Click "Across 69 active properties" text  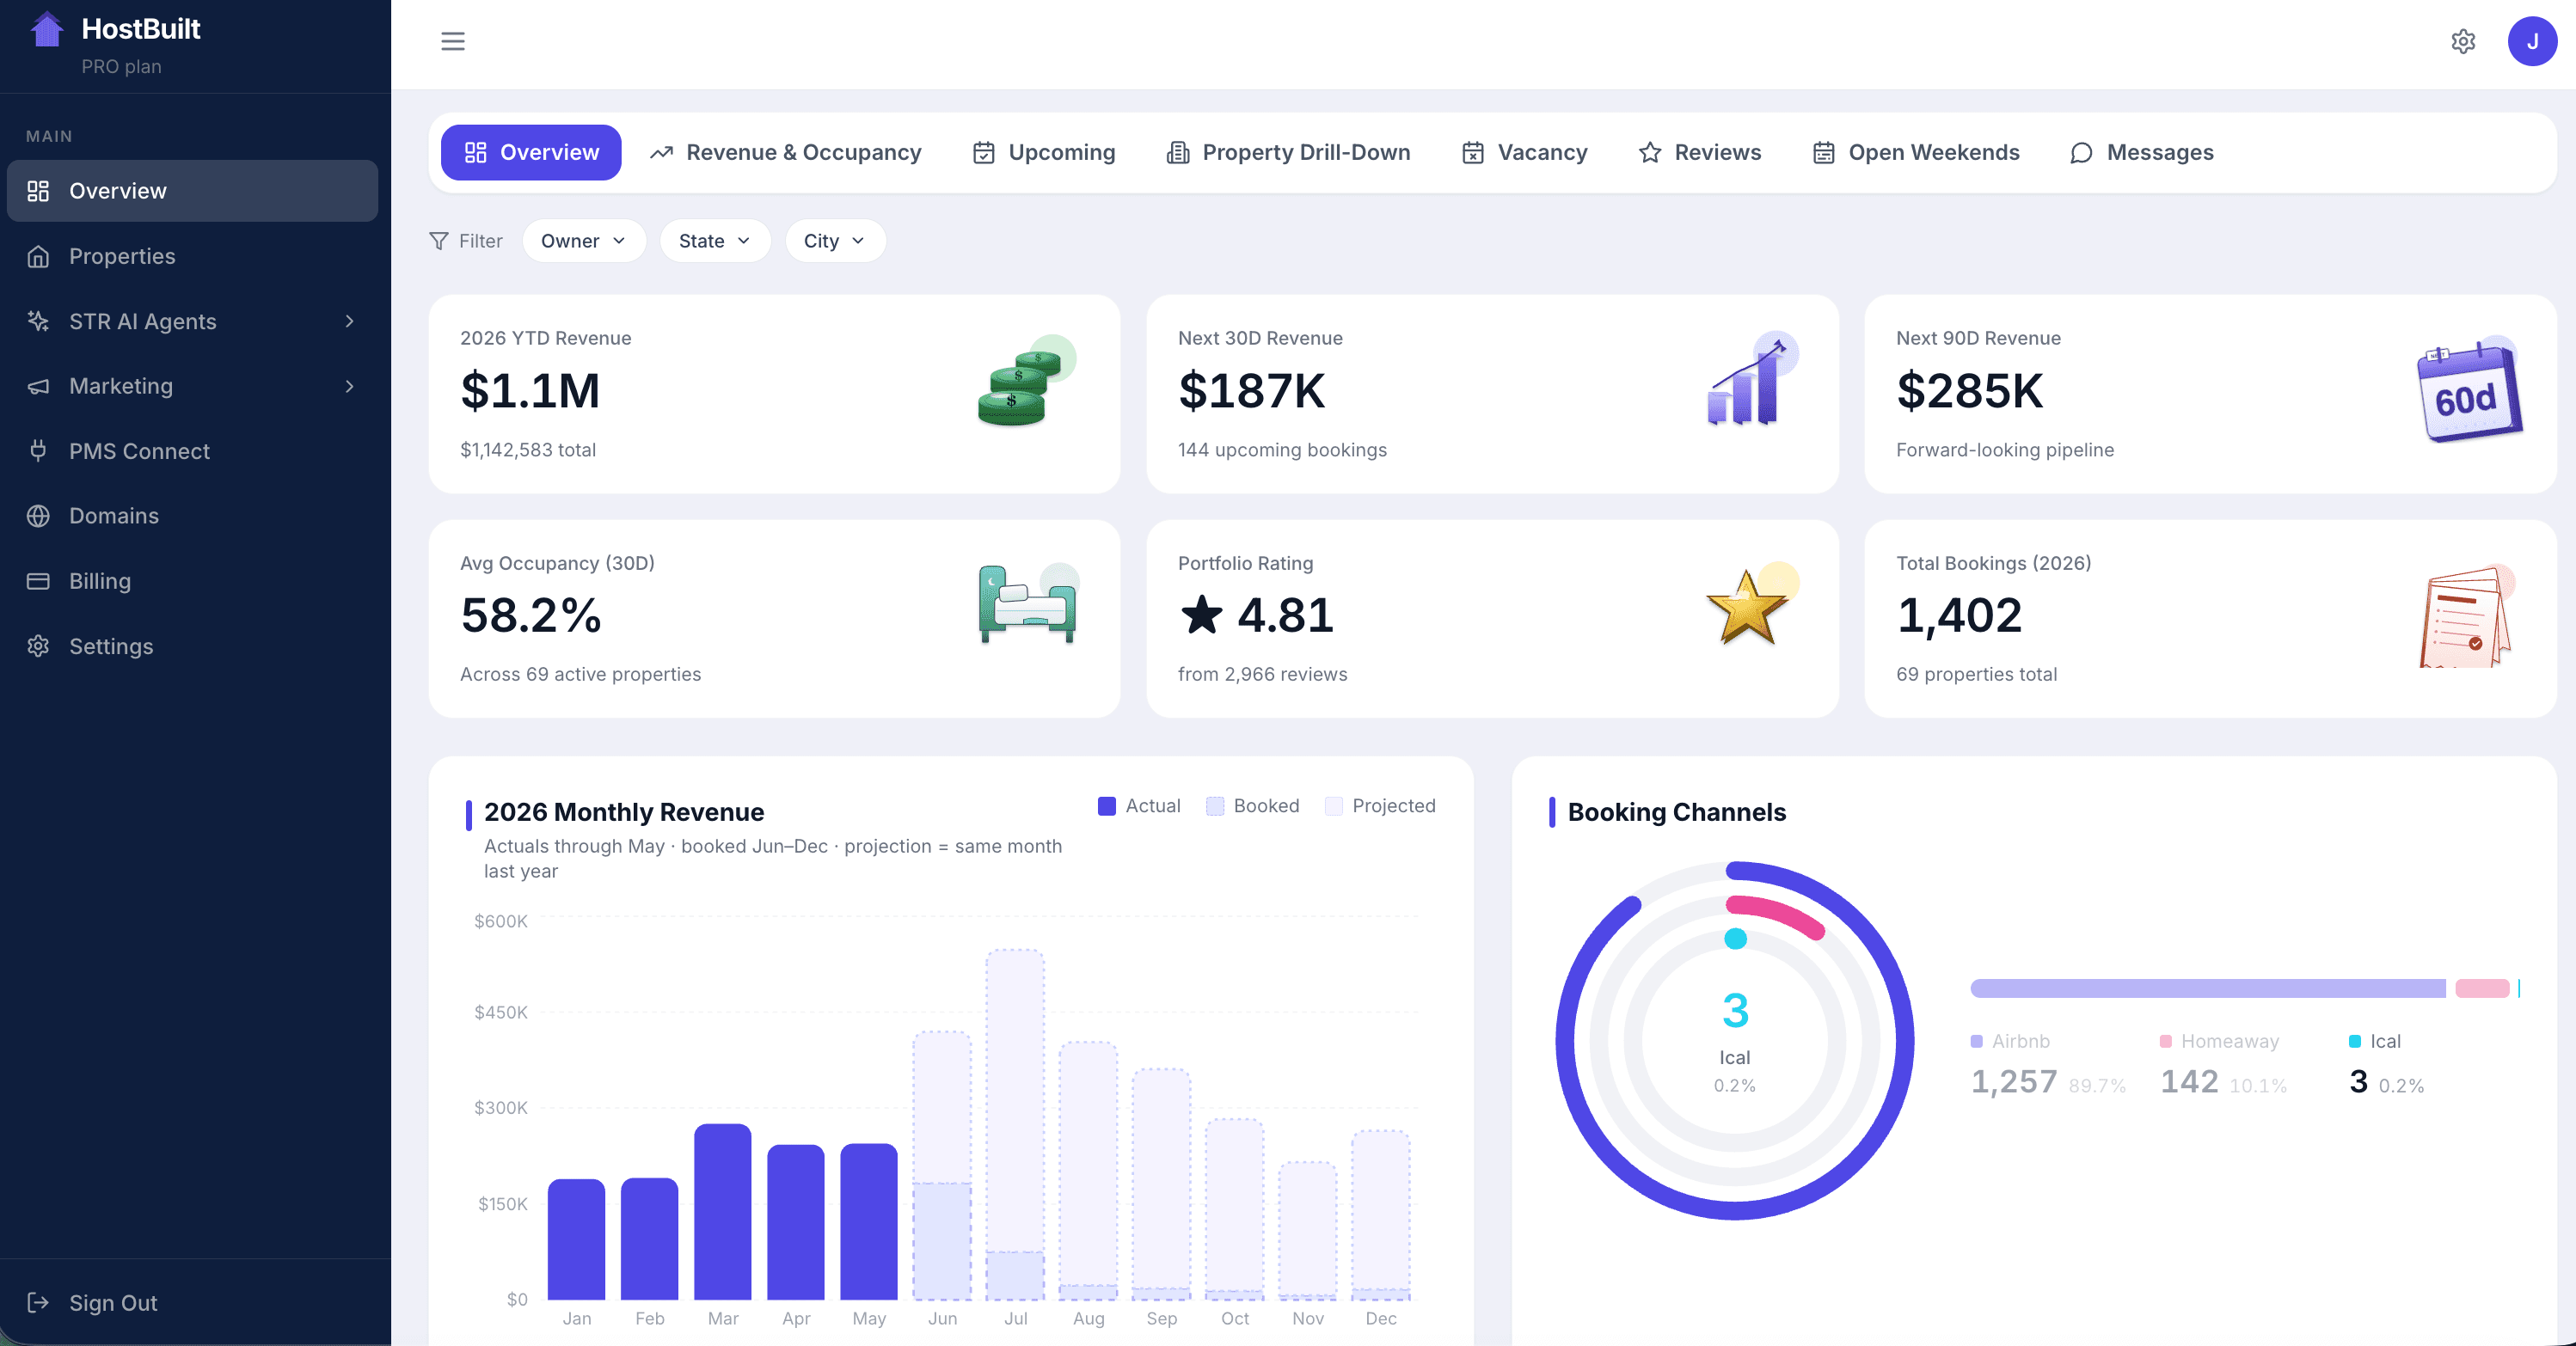pos(580,674)
